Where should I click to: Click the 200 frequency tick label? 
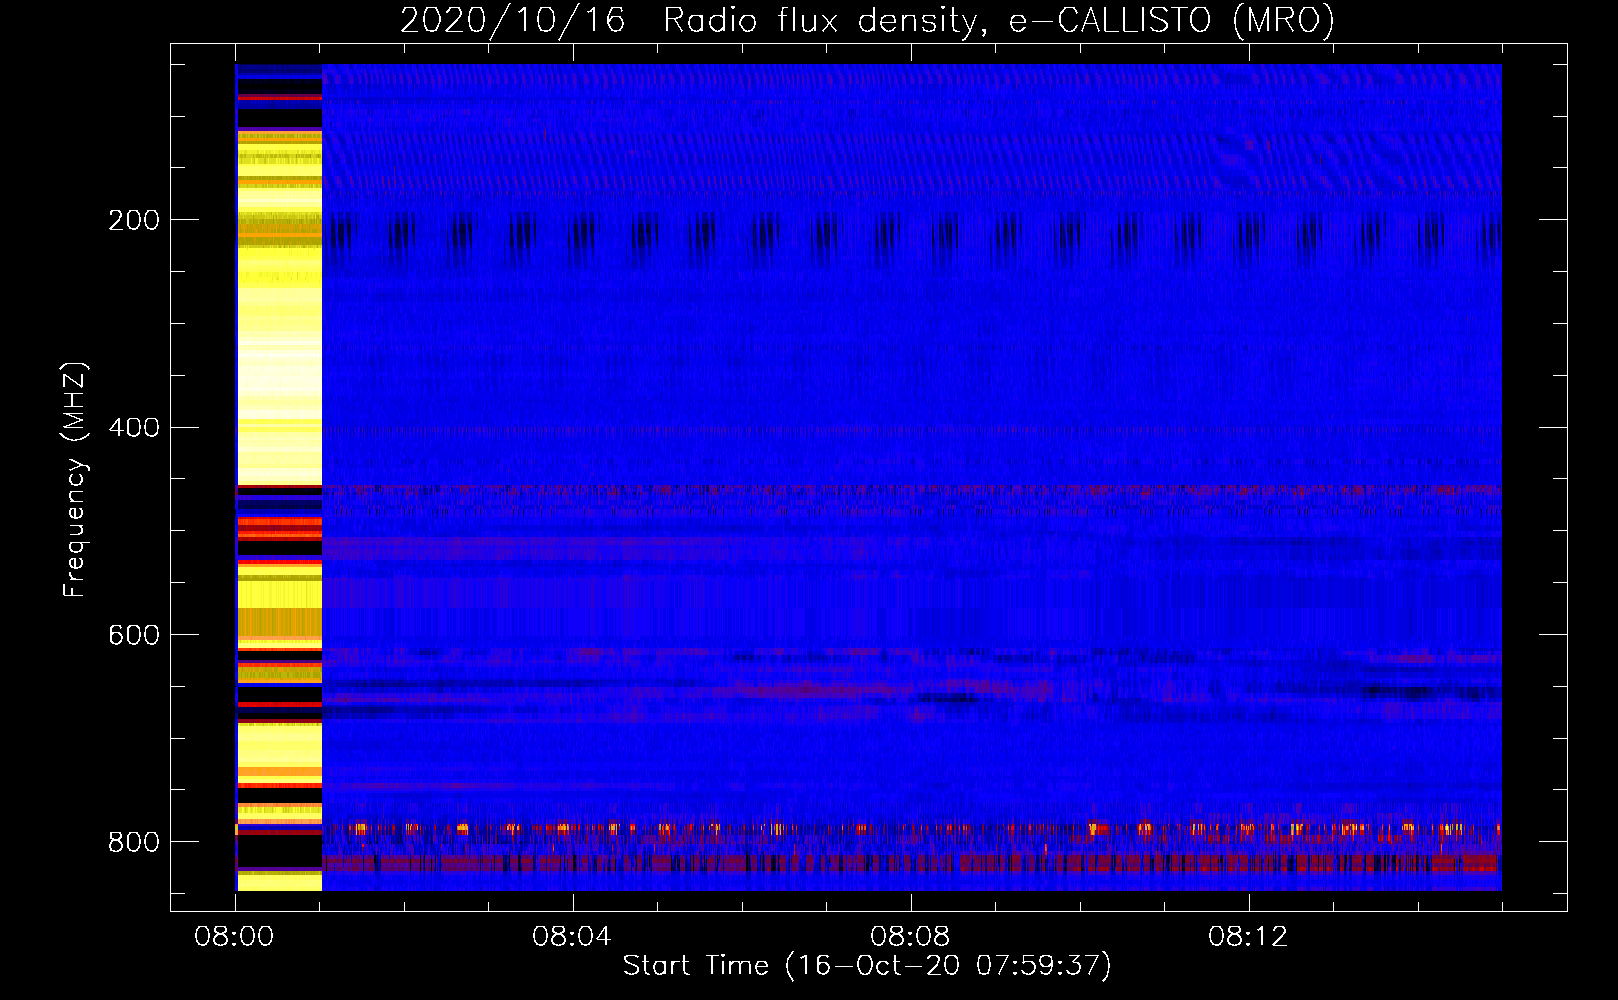click(133, 220)
